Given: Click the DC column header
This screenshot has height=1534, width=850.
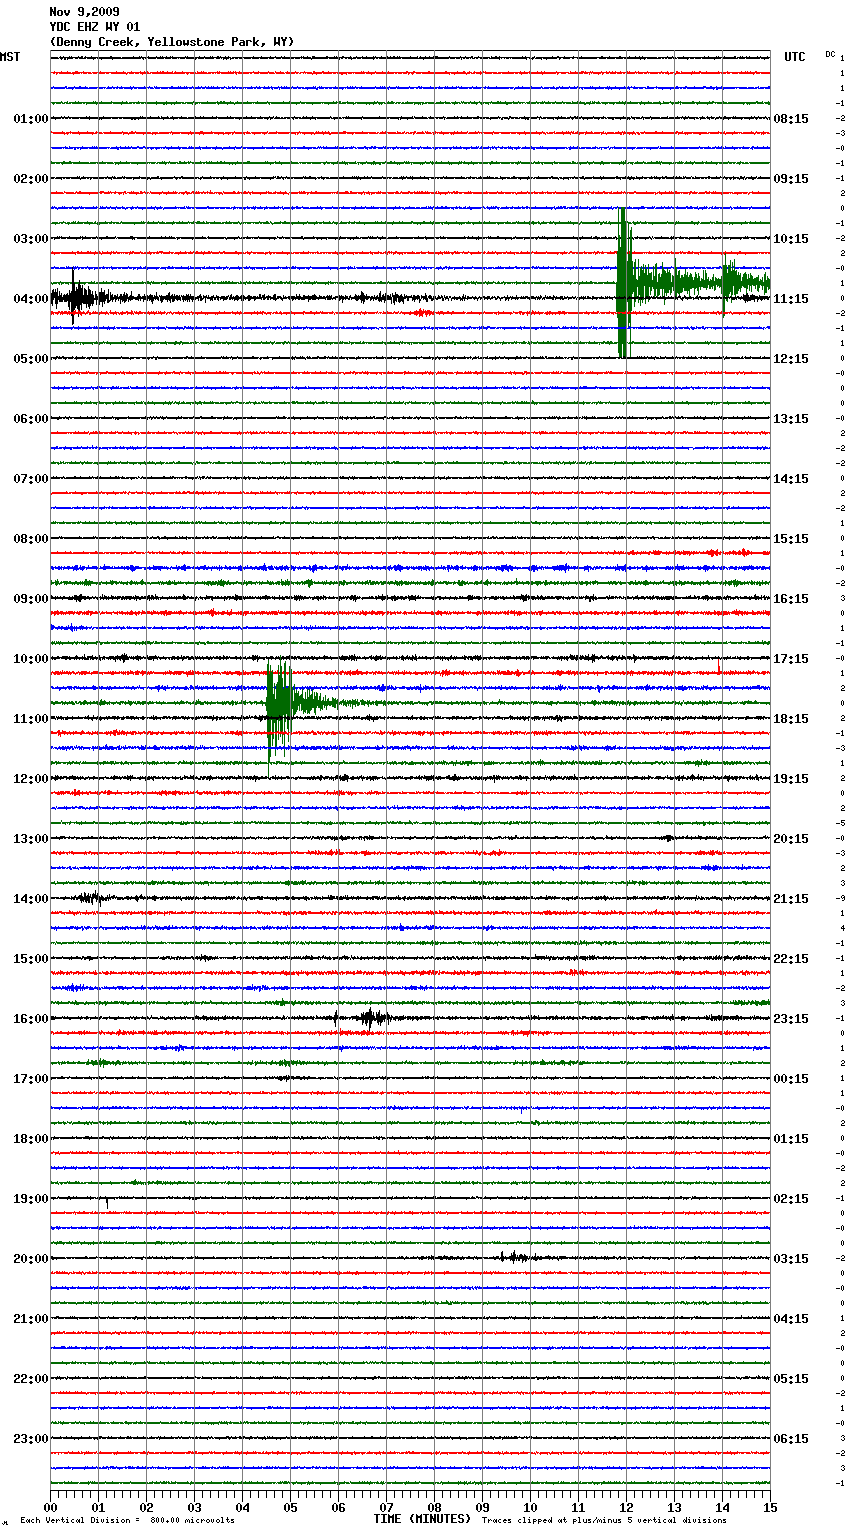Looking at the screenshot, I should click(830, 54).
